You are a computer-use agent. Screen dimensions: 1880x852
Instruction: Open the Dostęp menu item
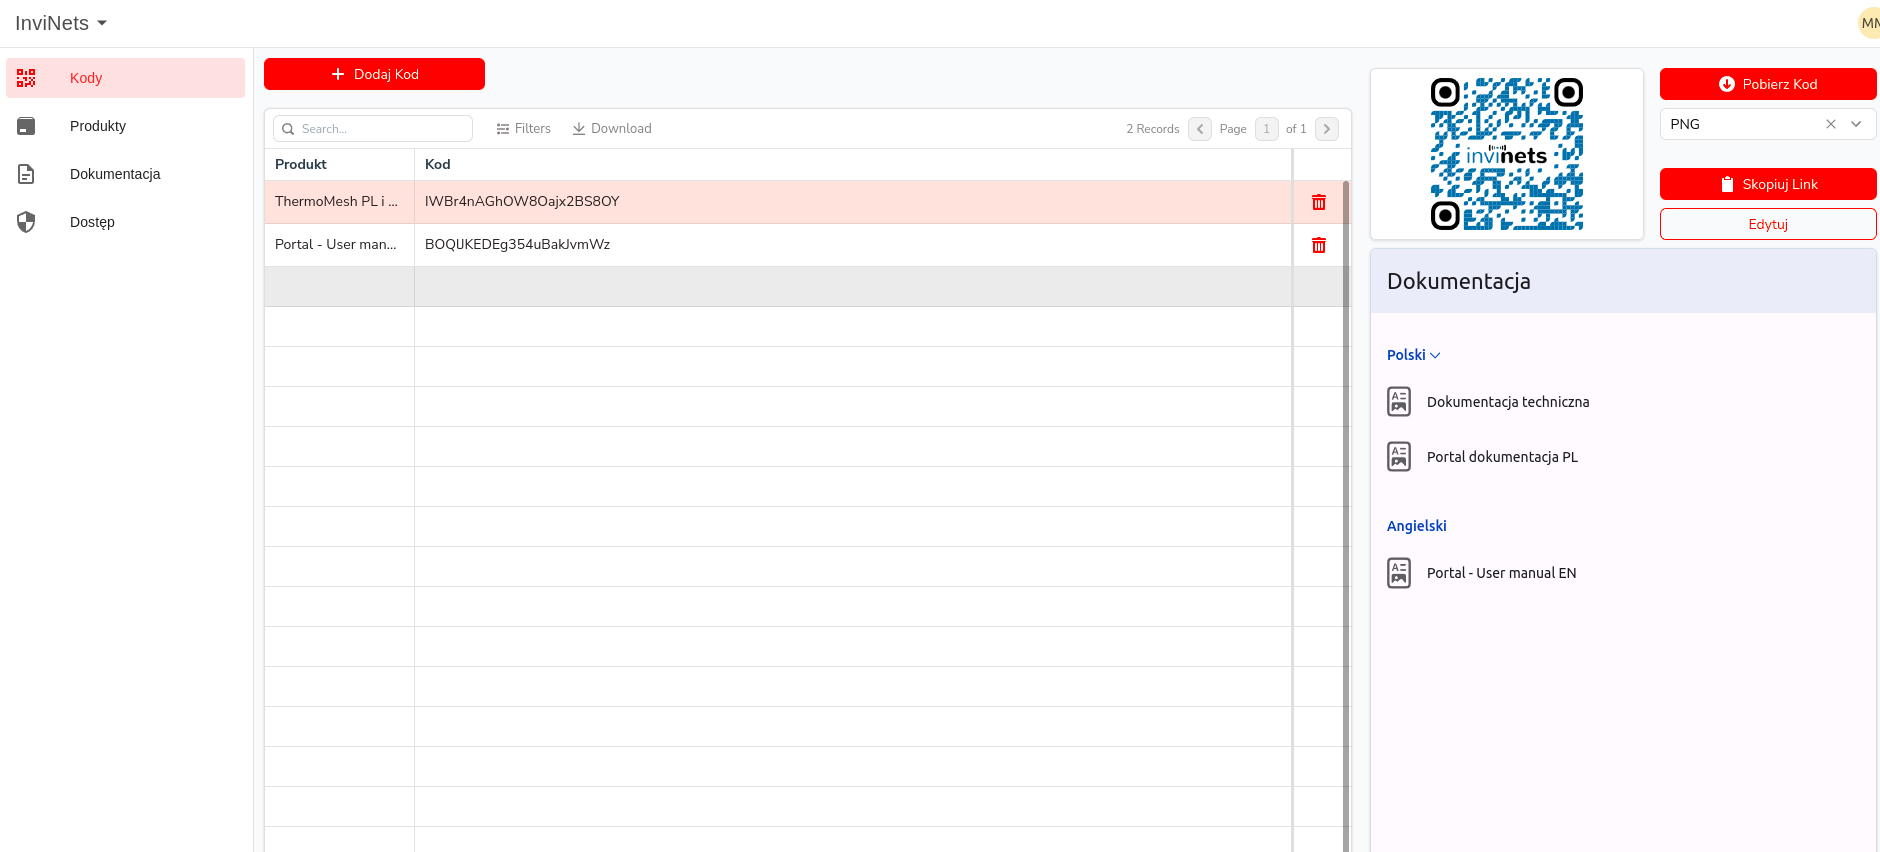coord(125,222)
